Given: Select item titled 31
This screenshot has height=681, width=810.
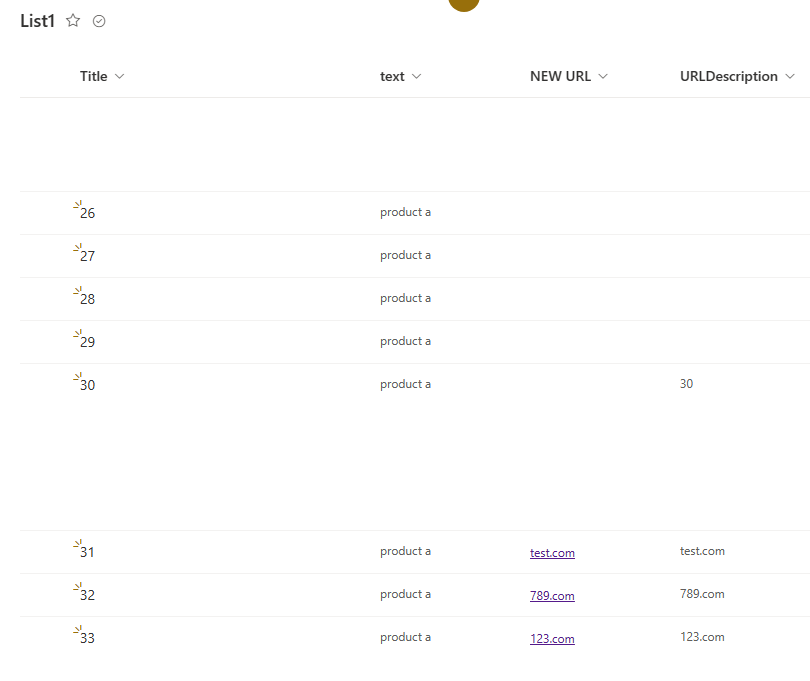Looking at the screenshot, I should click(x=87, y=552).
